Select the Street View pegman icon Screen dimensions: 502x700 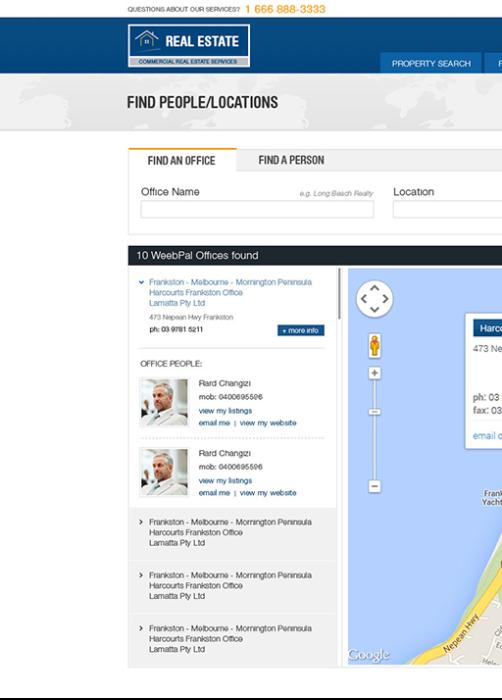(375, 345)
